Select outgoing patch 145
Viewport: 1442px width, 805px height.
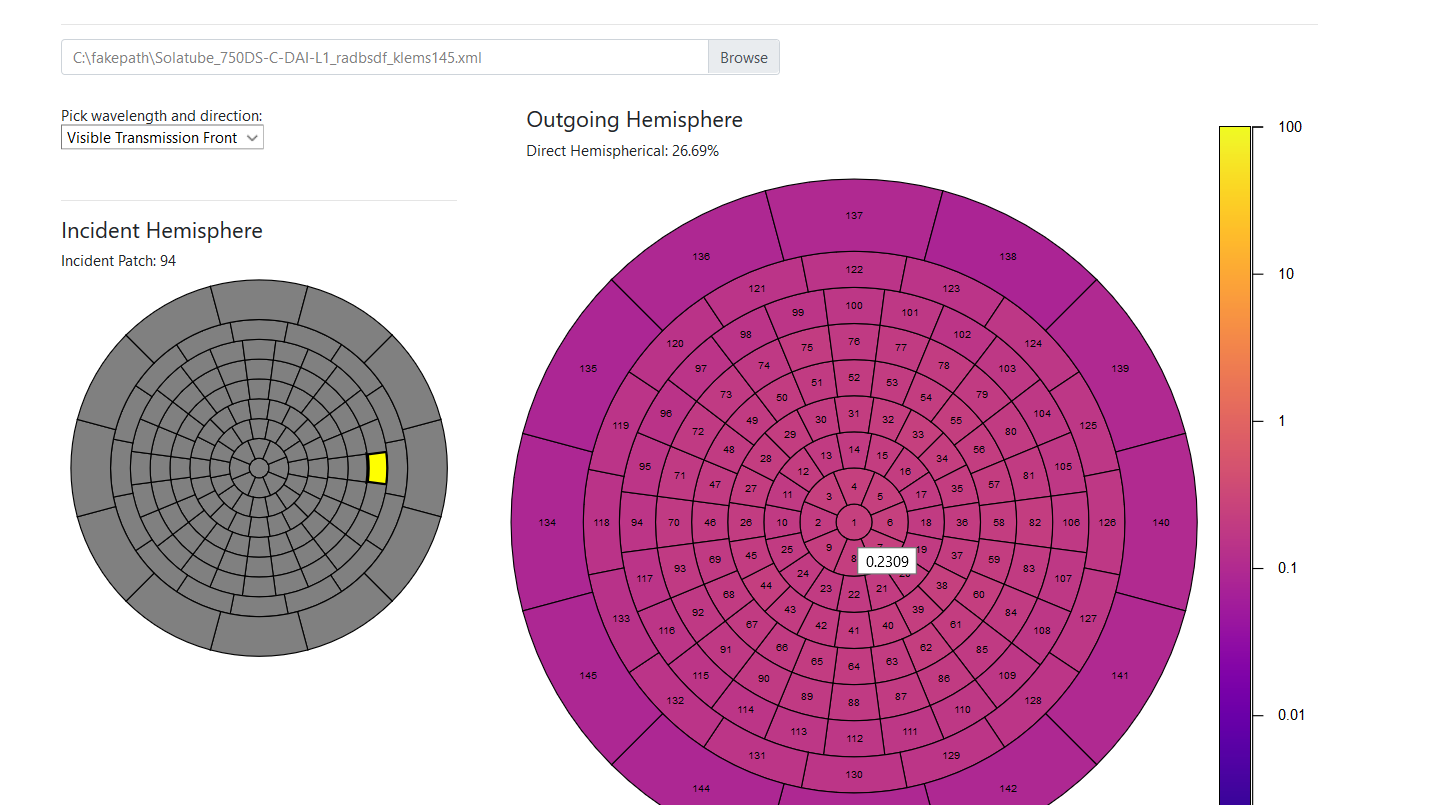[x=588, y=676]
